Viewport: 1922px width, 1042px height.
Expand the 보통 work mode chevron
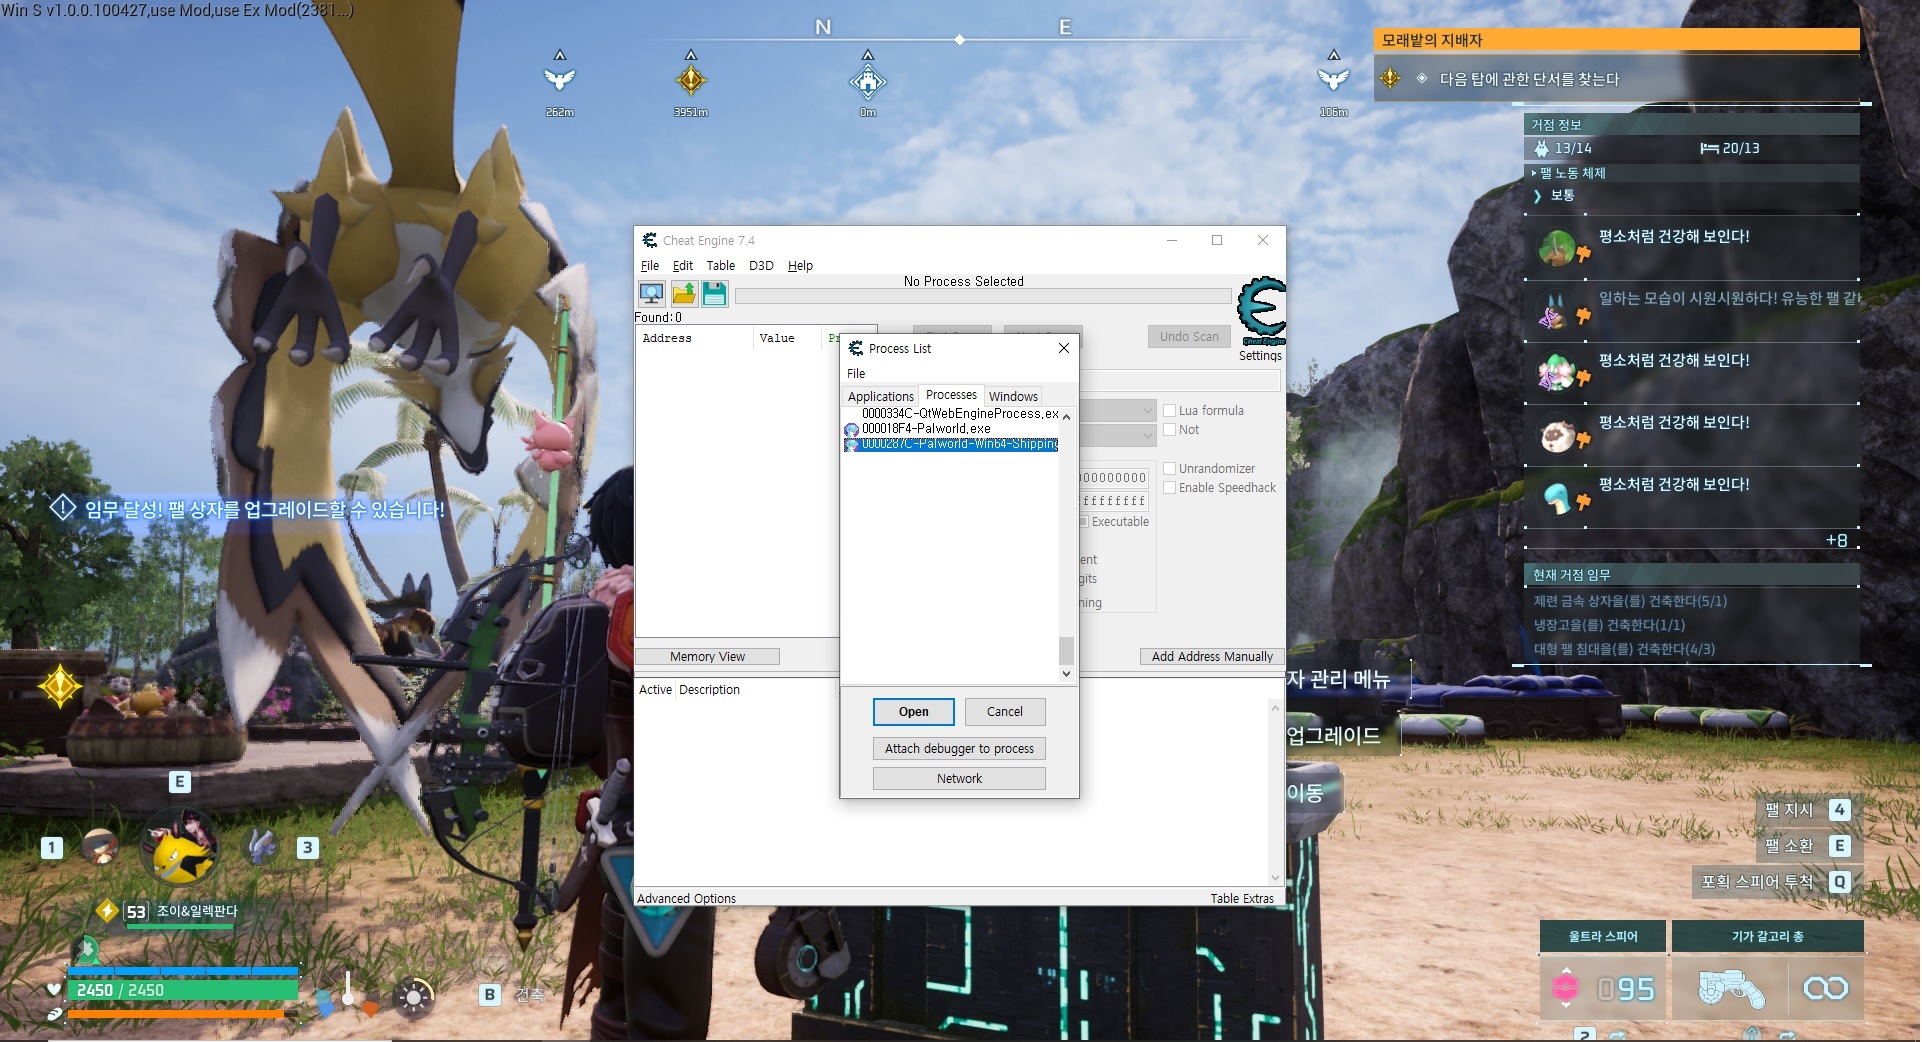pos(1537,196)
